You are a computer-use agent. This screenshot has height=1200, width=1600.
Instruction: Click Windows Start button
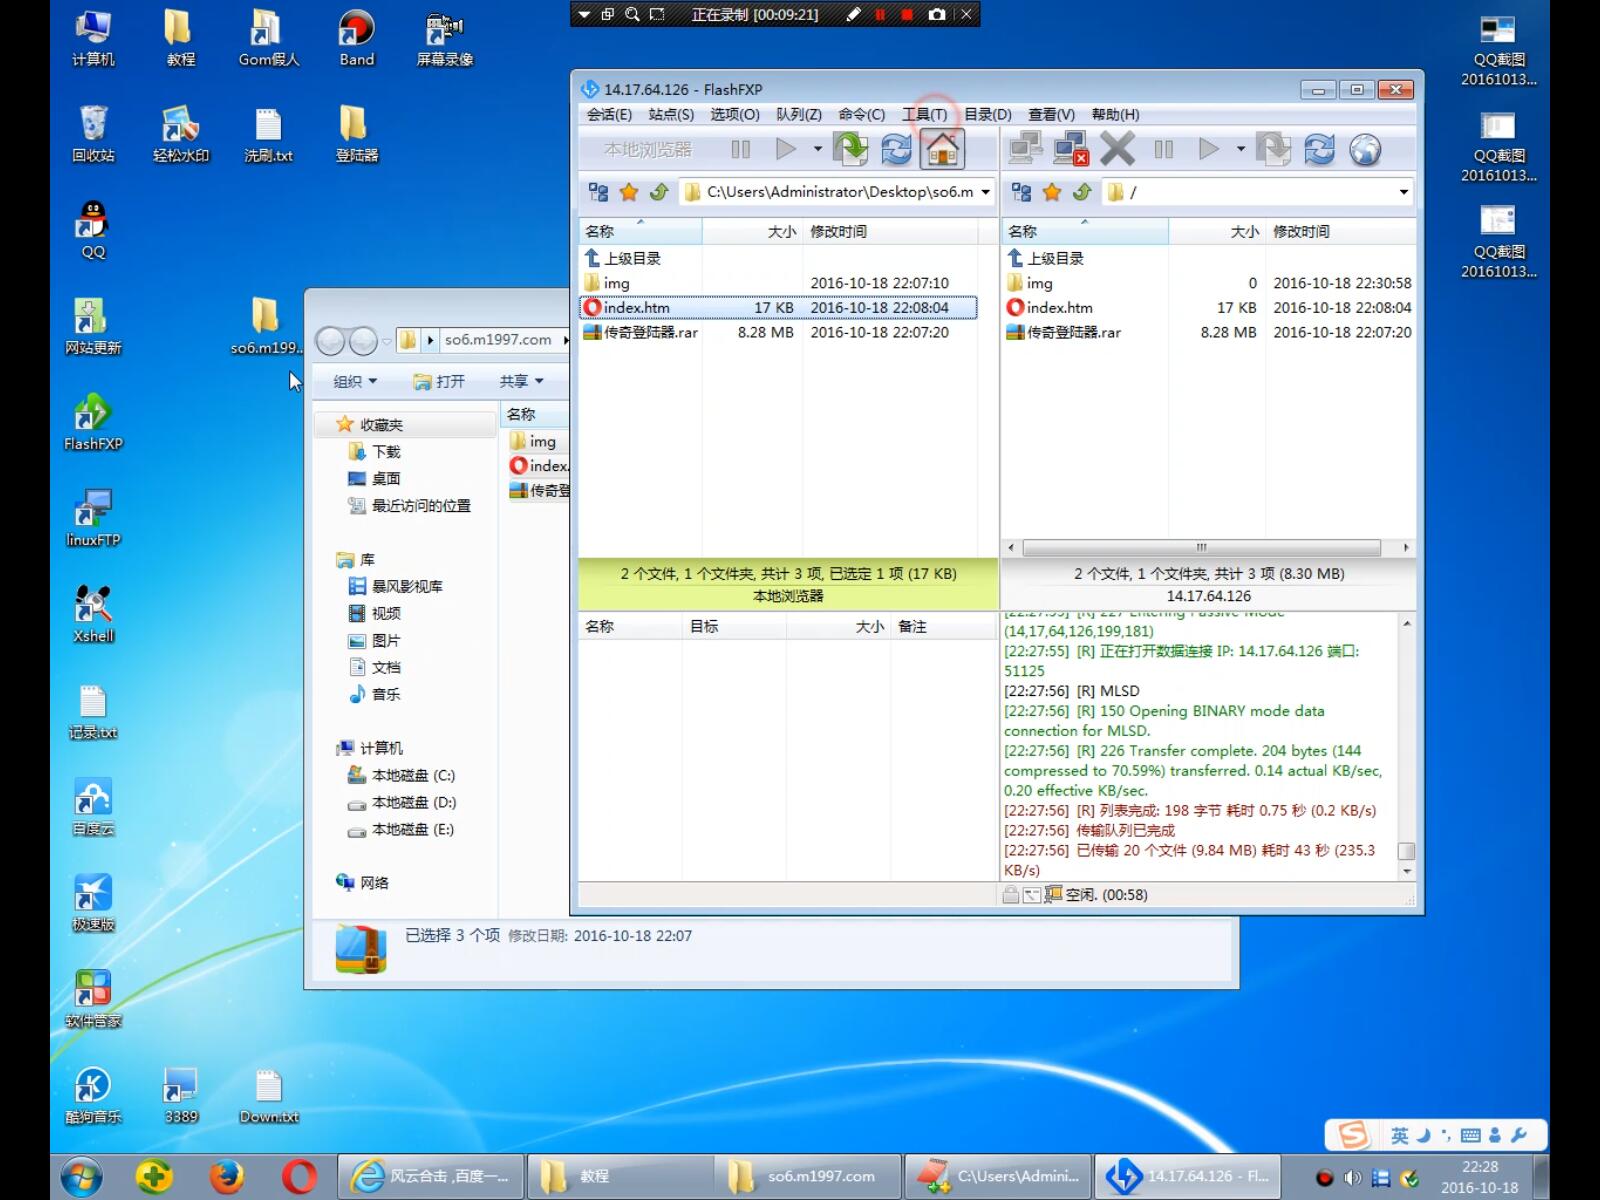point(82,1176)
